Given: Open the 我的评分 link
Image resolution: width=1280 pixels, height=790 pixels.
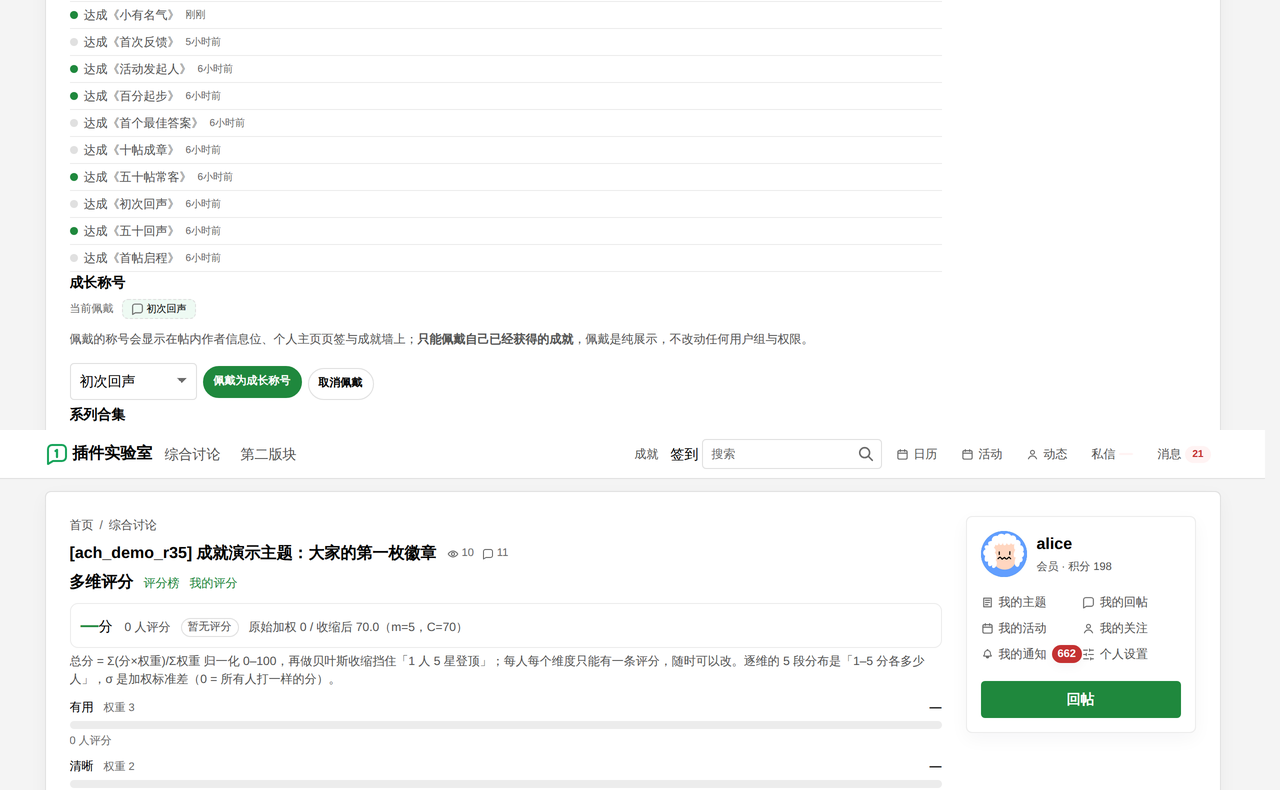Looking at the screenshot, I should point(213,583).
